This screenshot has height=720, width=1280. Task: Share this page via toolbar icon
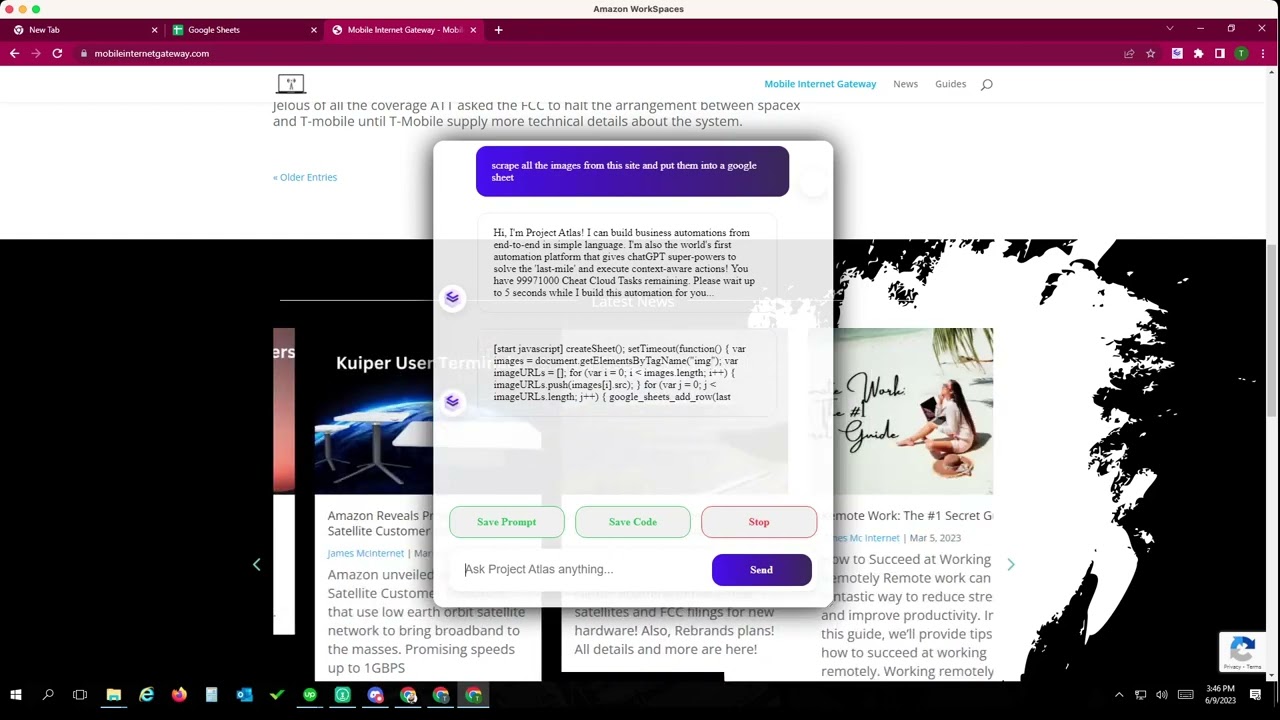tap(1129, 54)
